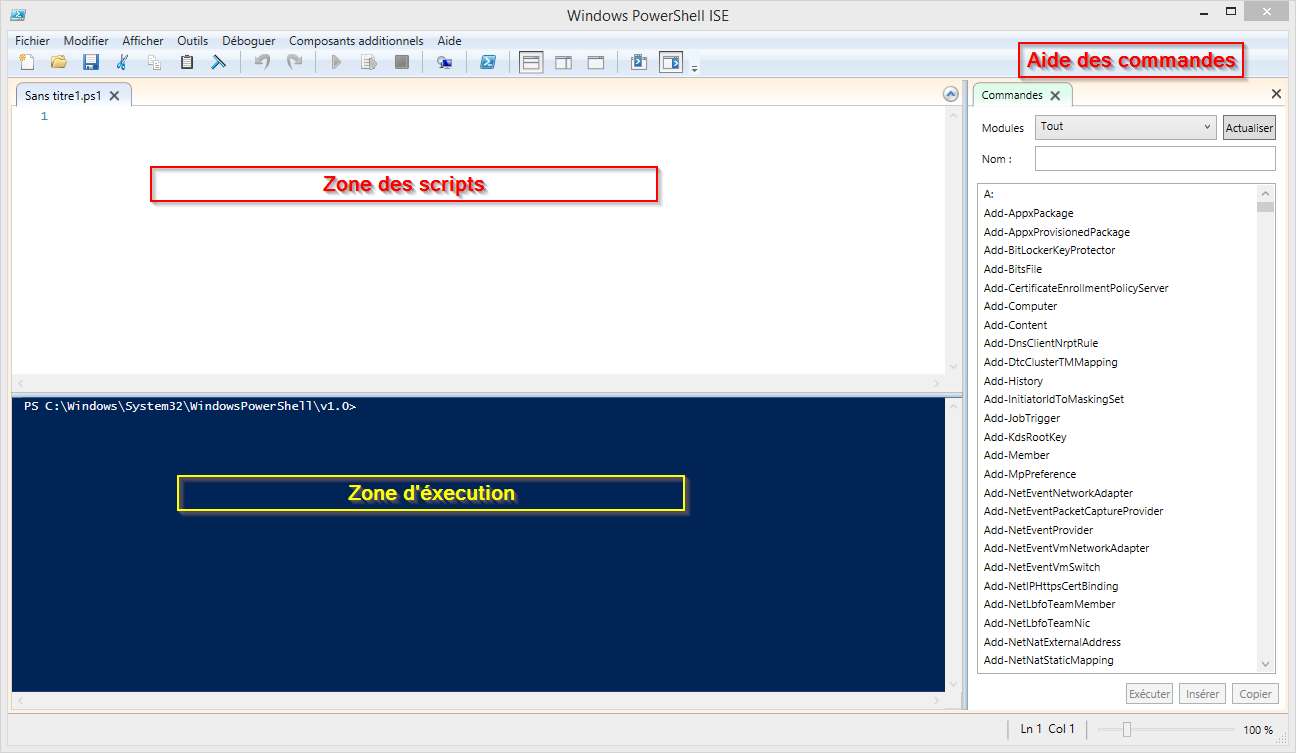Select Add-Content command
The width and height of the screenshot is (1296, 753).
pos(1015,325)
